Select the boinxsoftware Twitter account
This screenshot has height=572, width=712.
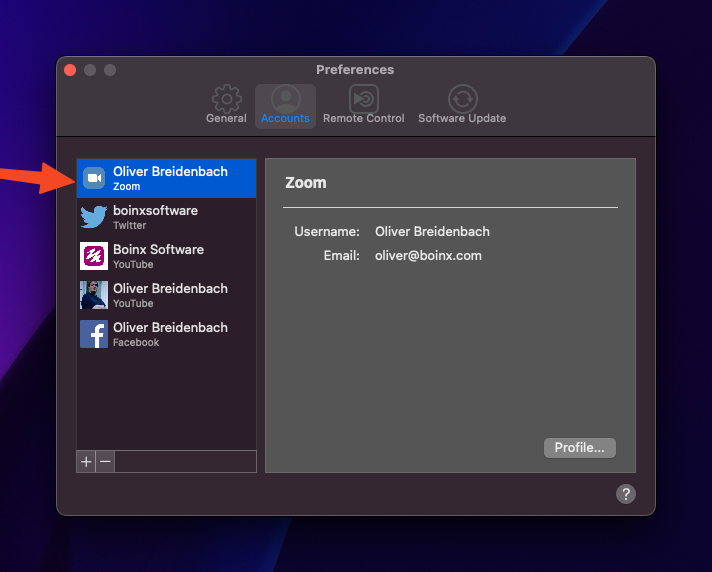tap(166, 217)
